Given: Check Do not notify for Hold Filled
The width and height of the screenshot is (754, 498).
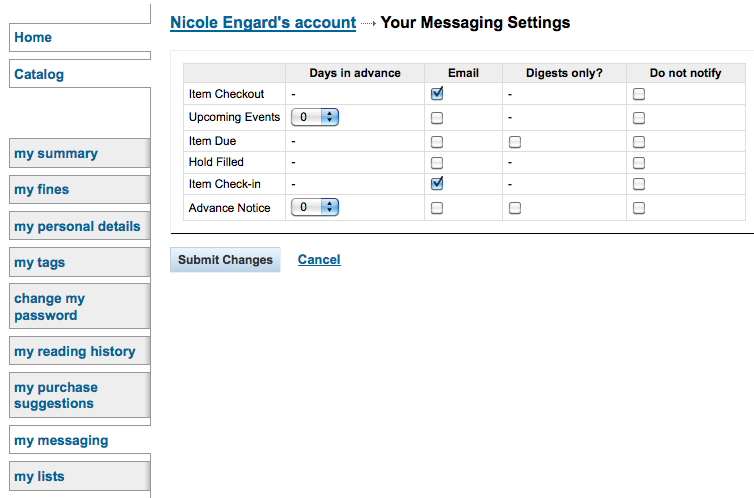Looking at the screenshot, I should 639,163.
